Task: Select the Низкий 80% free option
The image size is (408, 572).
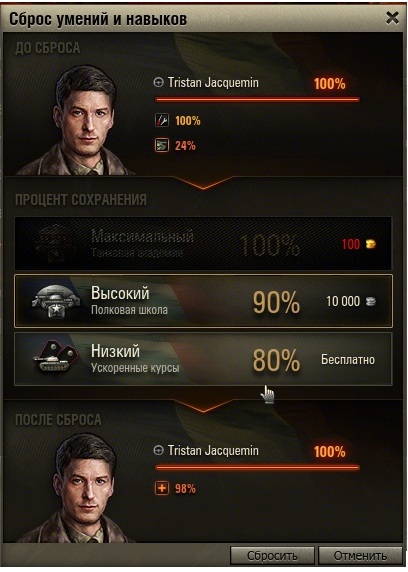Action: click(203, 359)
